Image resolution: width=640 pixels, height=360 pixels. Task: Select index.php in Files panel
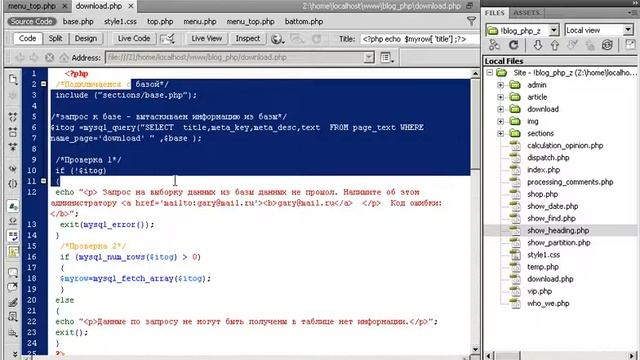tap(543, 170)
